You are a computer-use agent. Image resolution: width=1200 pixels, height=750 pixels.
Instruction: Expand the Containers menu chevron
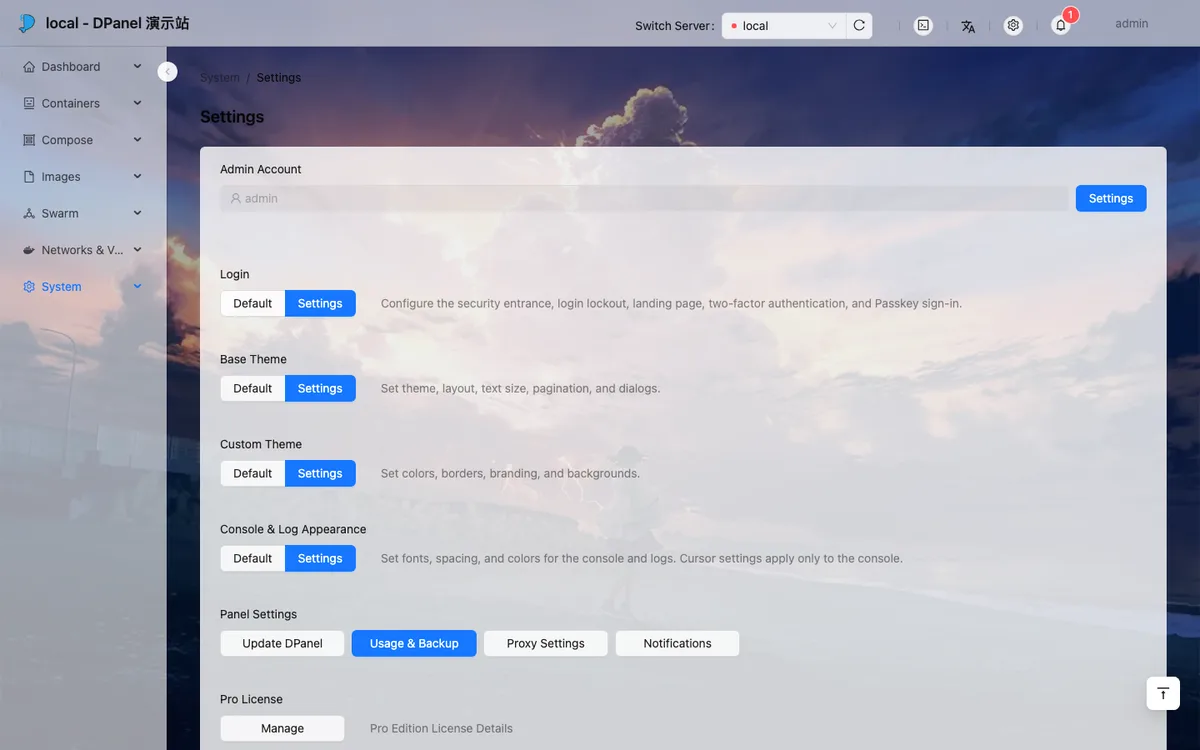click(x=137, y=103)
